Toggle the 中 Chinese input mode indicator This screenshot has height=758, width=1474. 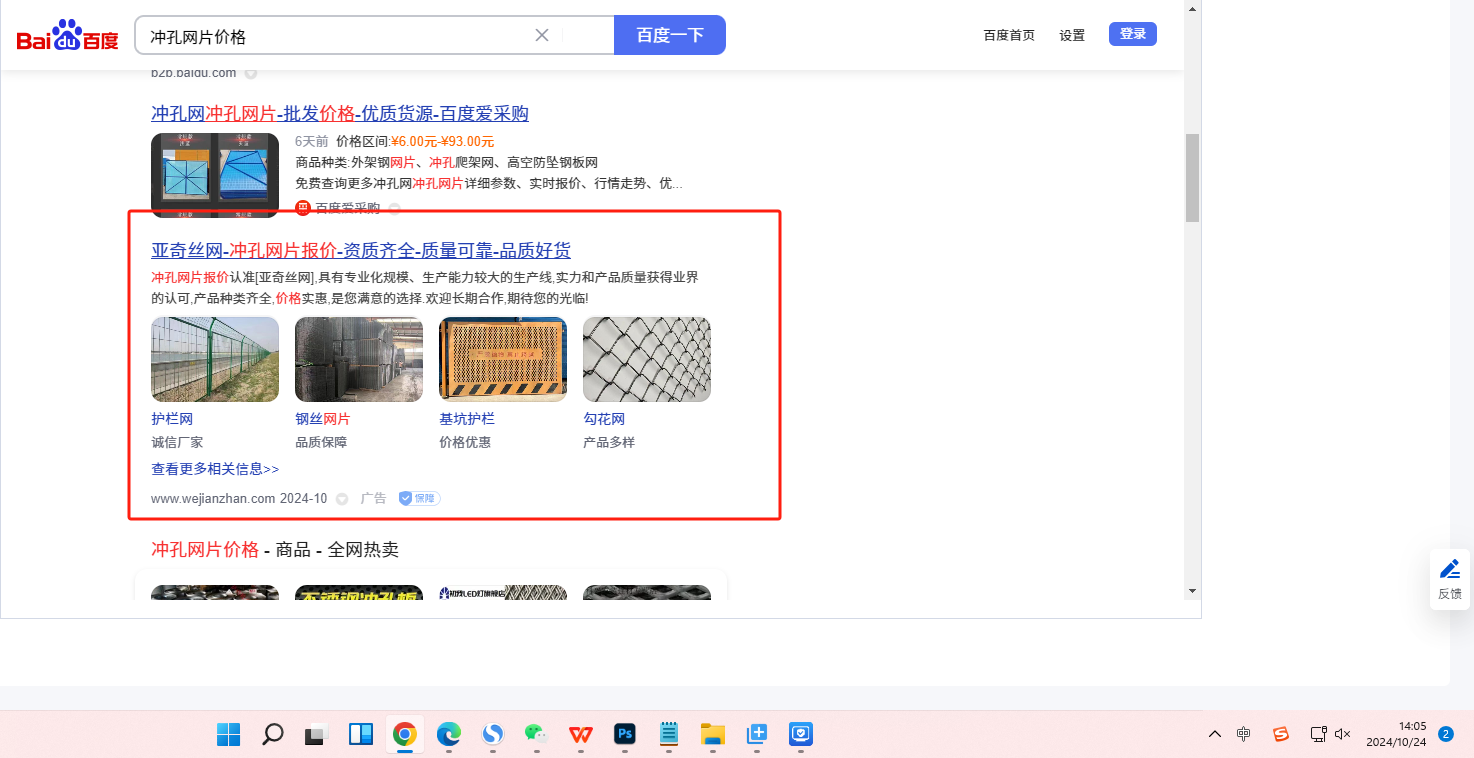coord(1243,735)
